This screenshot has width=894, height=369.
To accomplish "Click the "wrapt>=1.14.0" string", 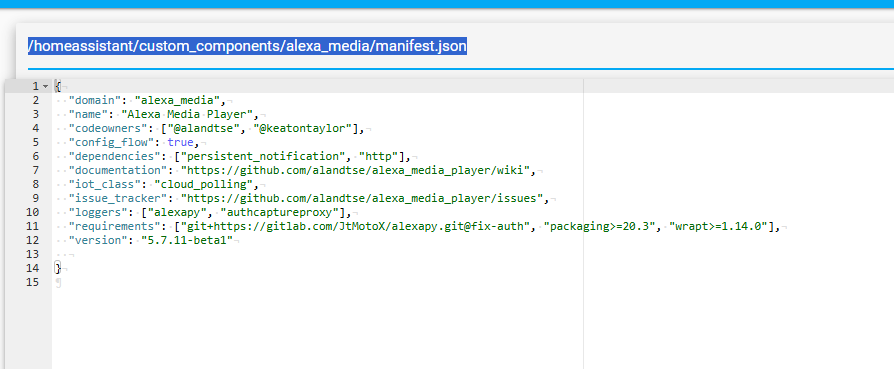I will click(x=718, y=226).
